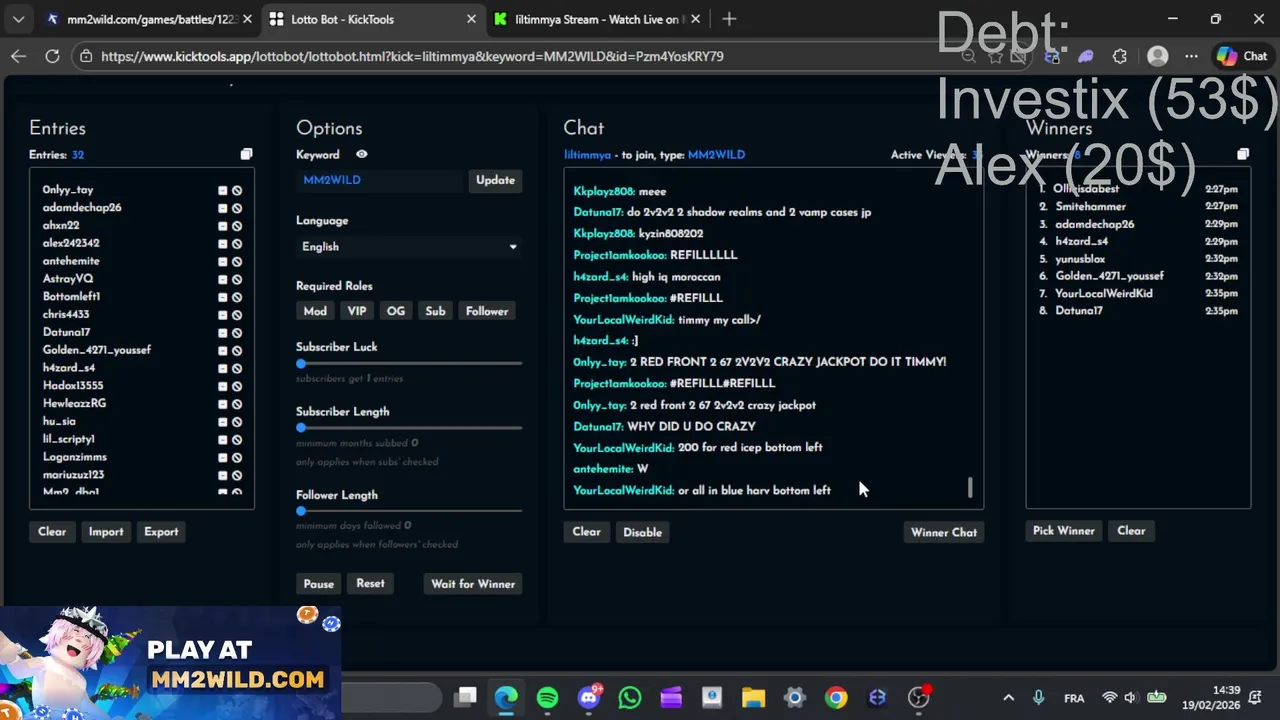1280x720 pixels.
Task: Remove ahxn22 using its ban icon
Action: 237,226
